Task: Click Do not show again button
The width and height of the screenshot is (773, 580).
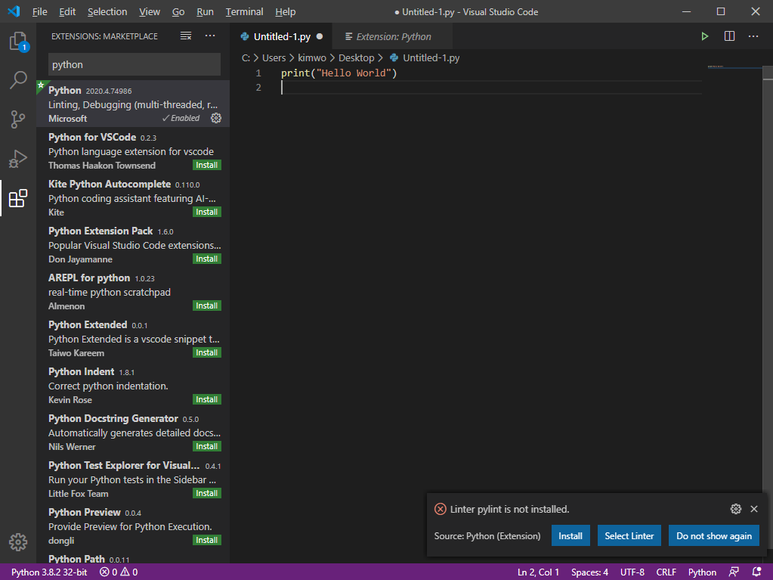Action: (x=714, y=536)
